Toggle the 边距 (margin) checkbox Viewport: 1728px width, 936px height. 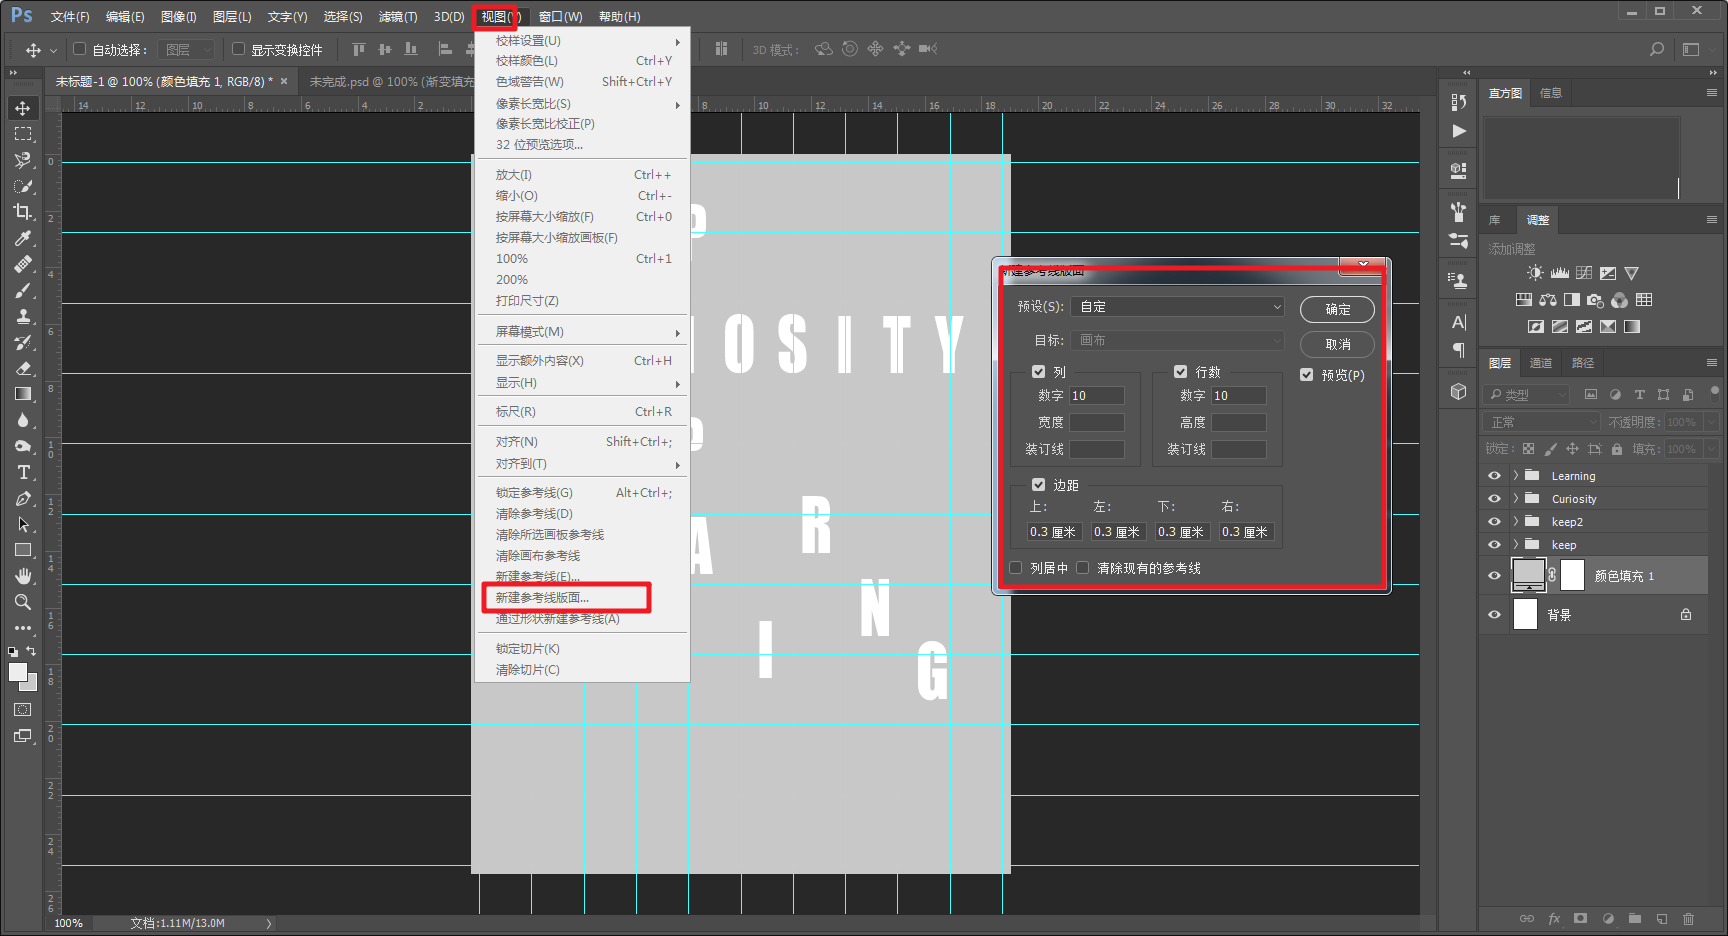pos(1038,484)
